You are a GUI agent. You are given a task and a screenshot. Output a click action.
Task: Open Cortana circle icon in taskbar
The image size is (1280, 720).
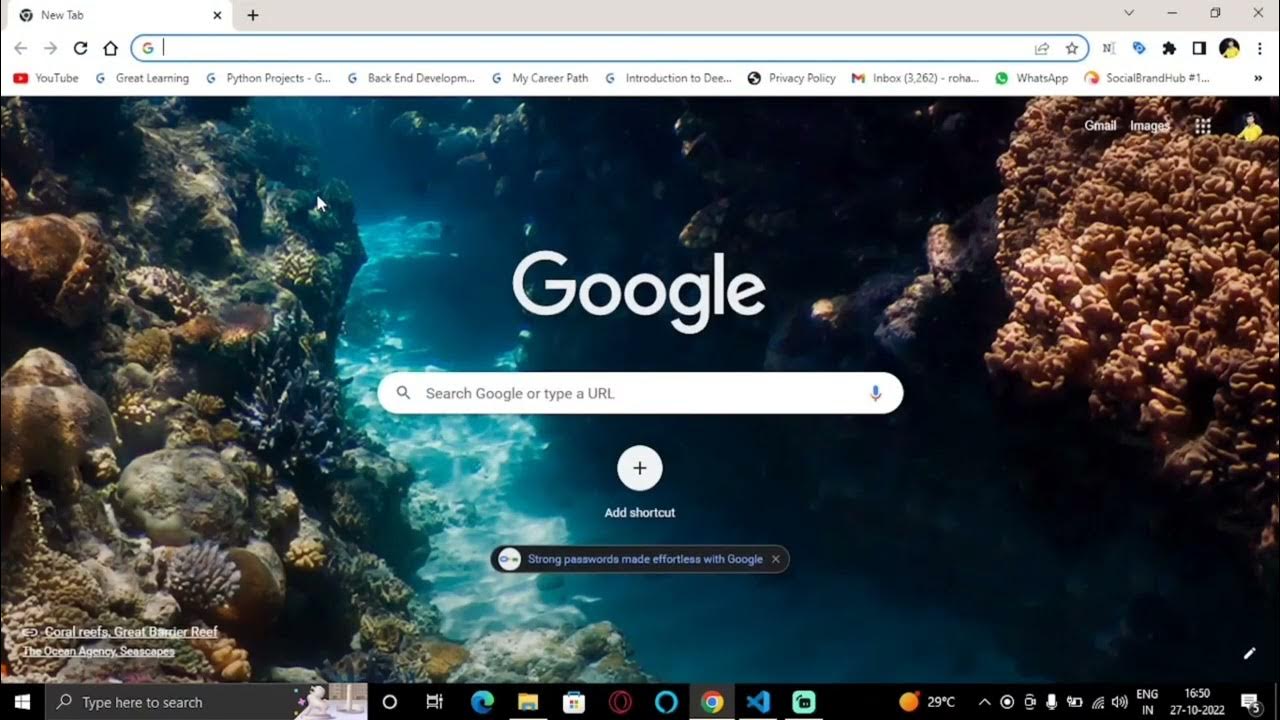[x=390, y=702]
